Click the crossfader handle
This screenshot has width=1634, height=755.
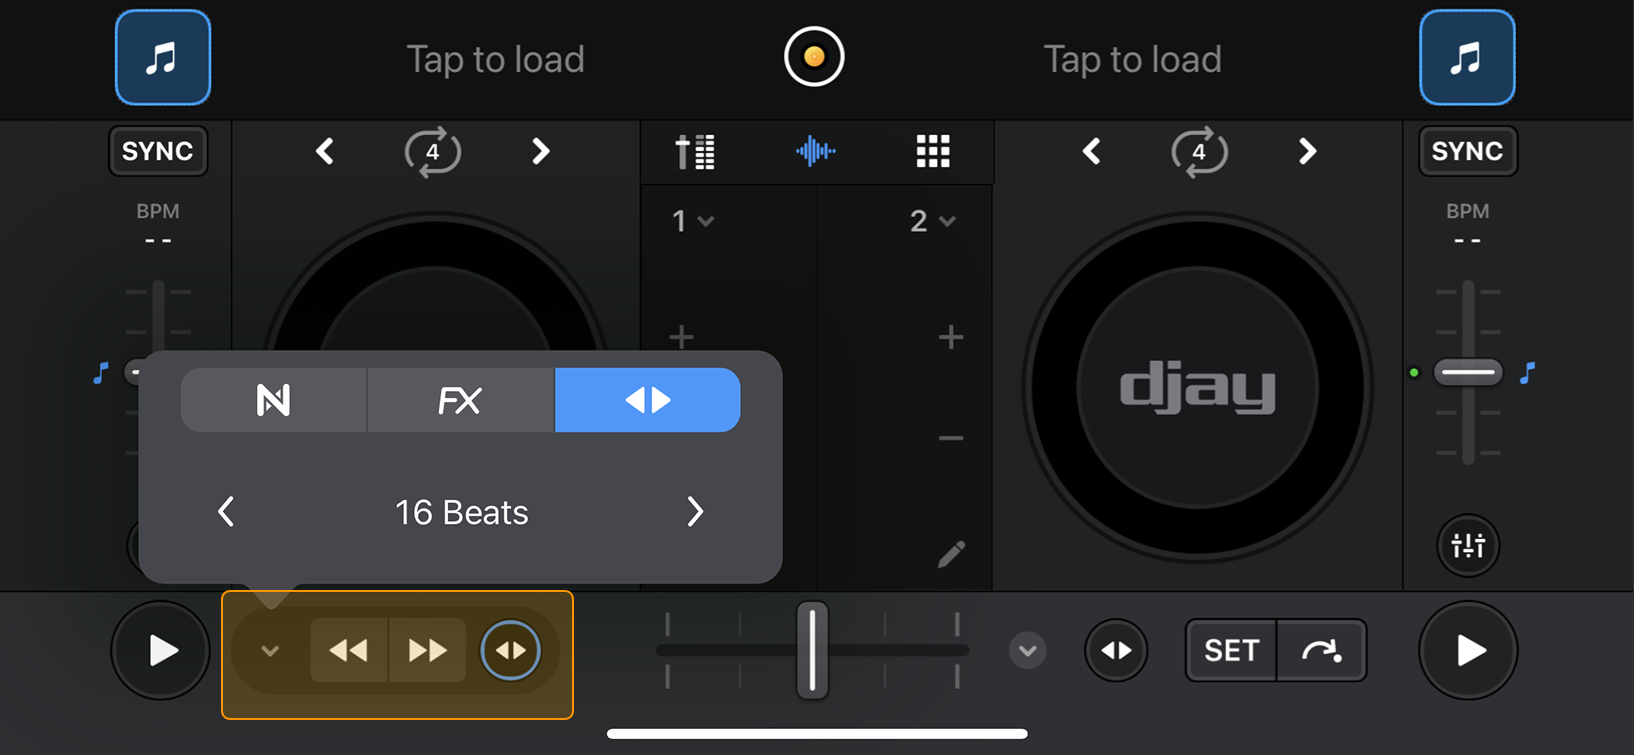pos(812,651)
